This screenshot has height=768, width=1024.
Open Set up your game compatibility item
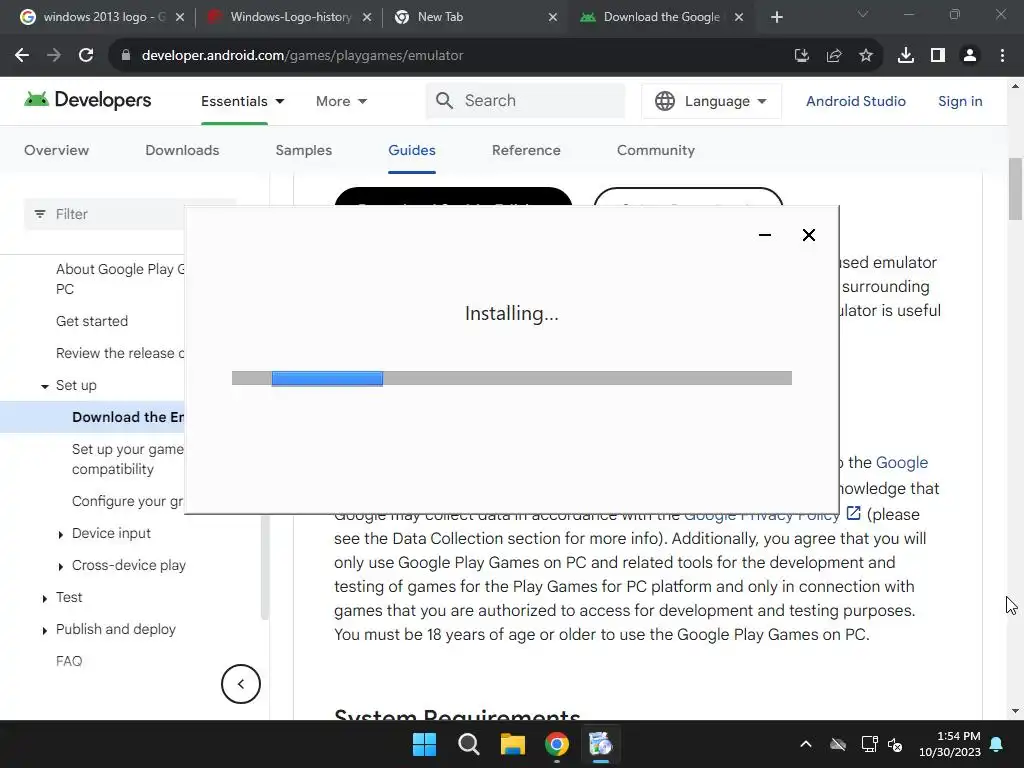[x=128, y=459]
